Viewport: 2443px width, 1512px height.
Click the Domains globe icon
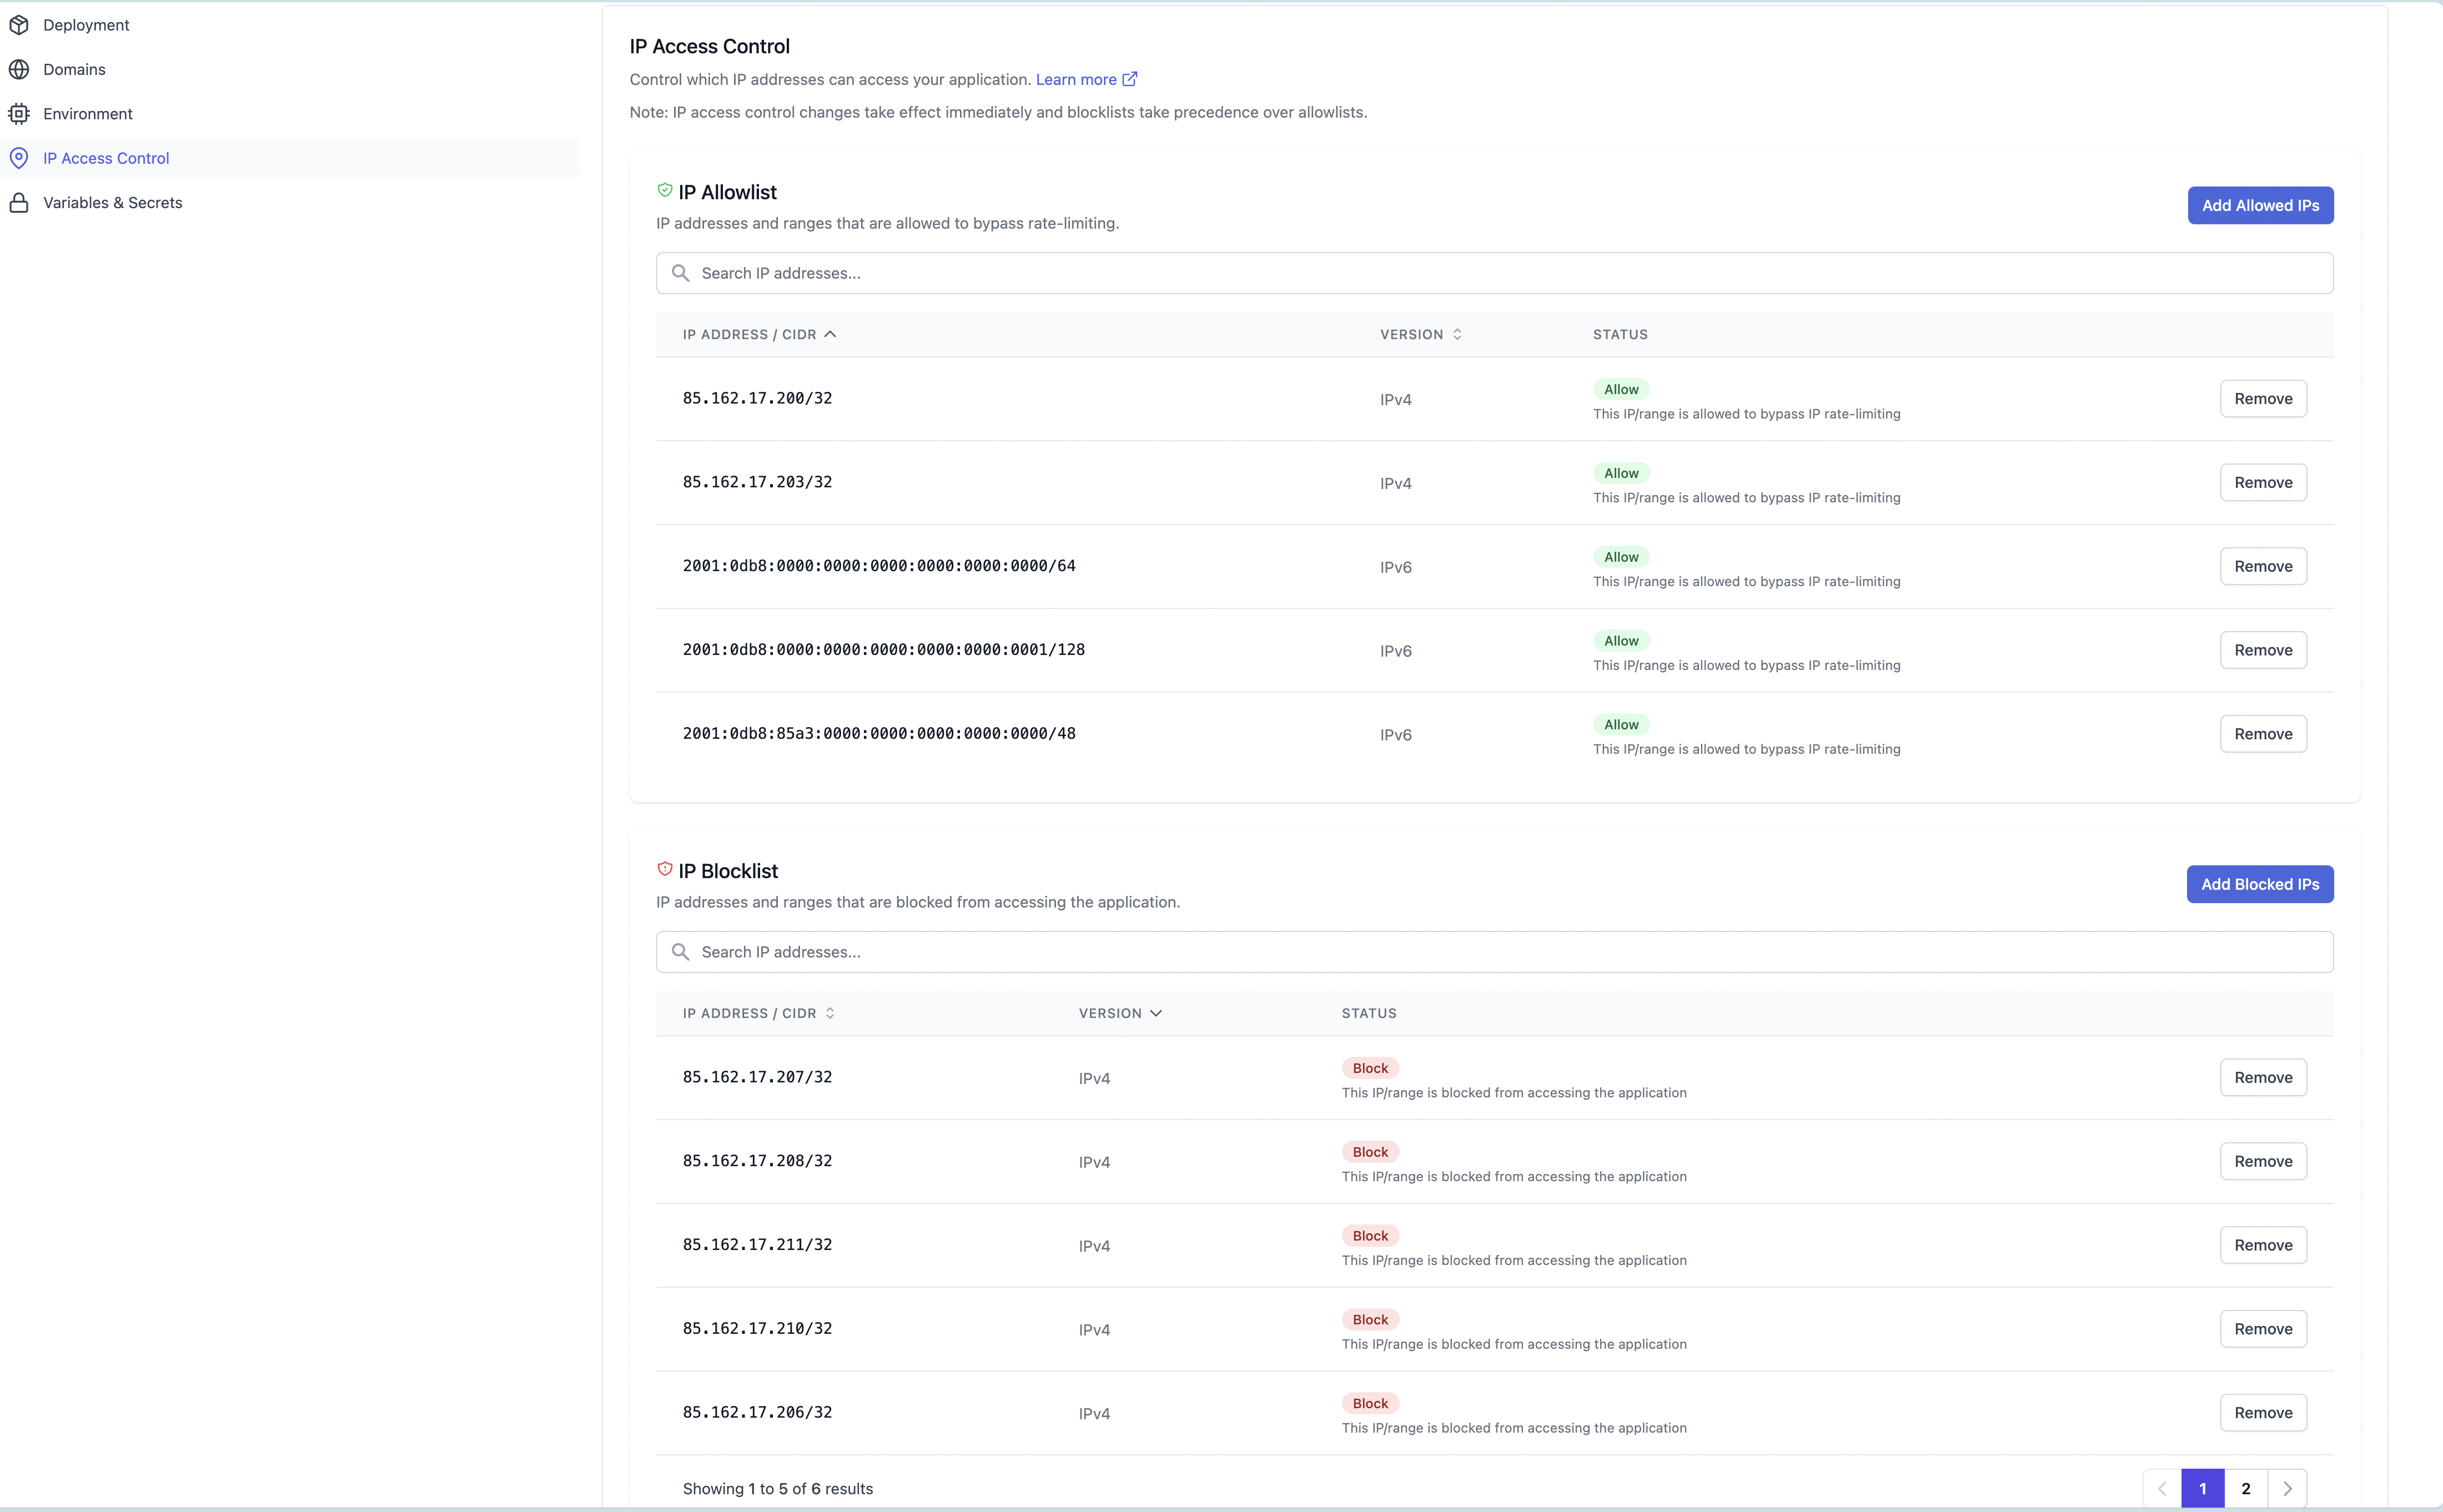19,69
